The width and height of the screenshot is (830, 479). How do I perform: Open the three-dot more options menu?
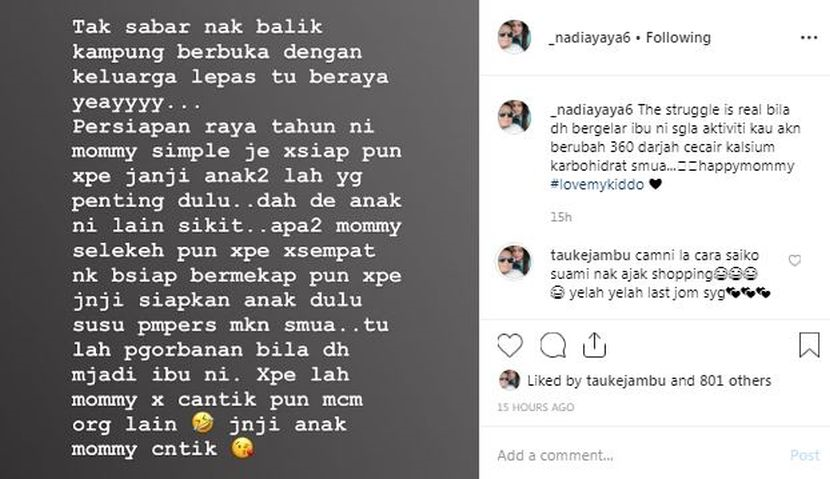click(x=809, y=38)
